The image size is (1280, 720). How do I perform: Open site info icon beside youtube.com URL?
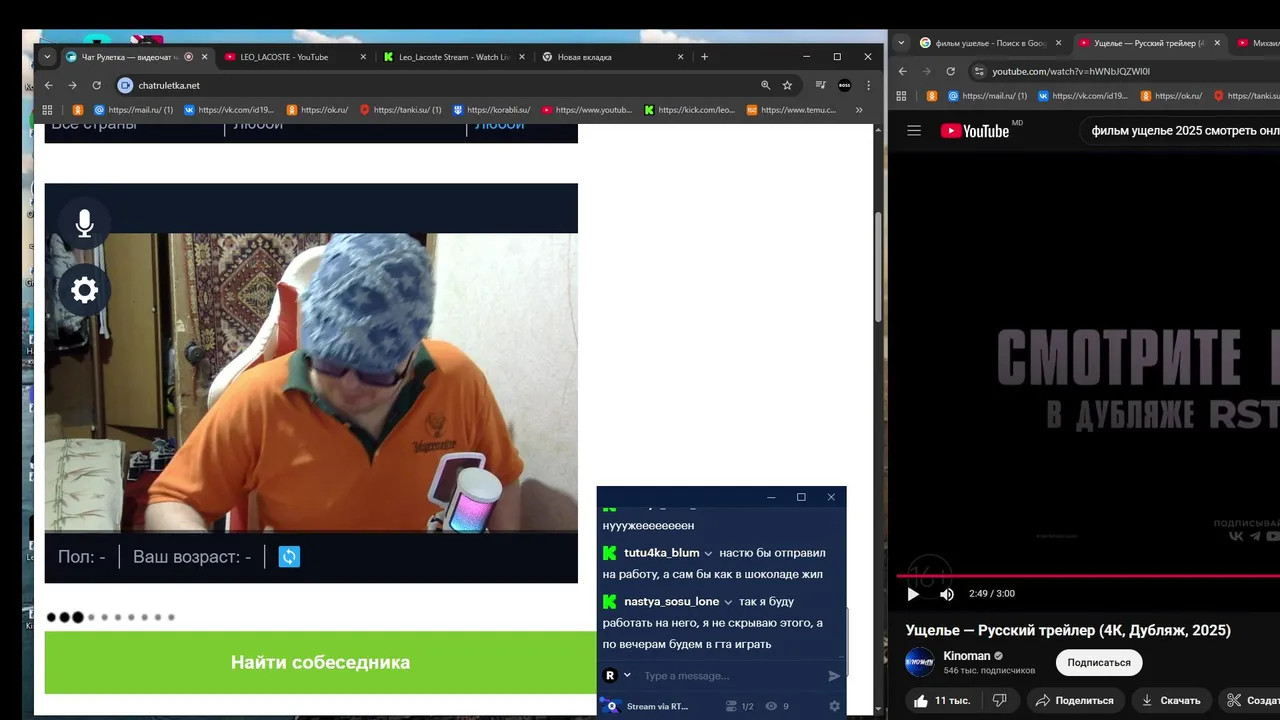click(x=979, y=71)
